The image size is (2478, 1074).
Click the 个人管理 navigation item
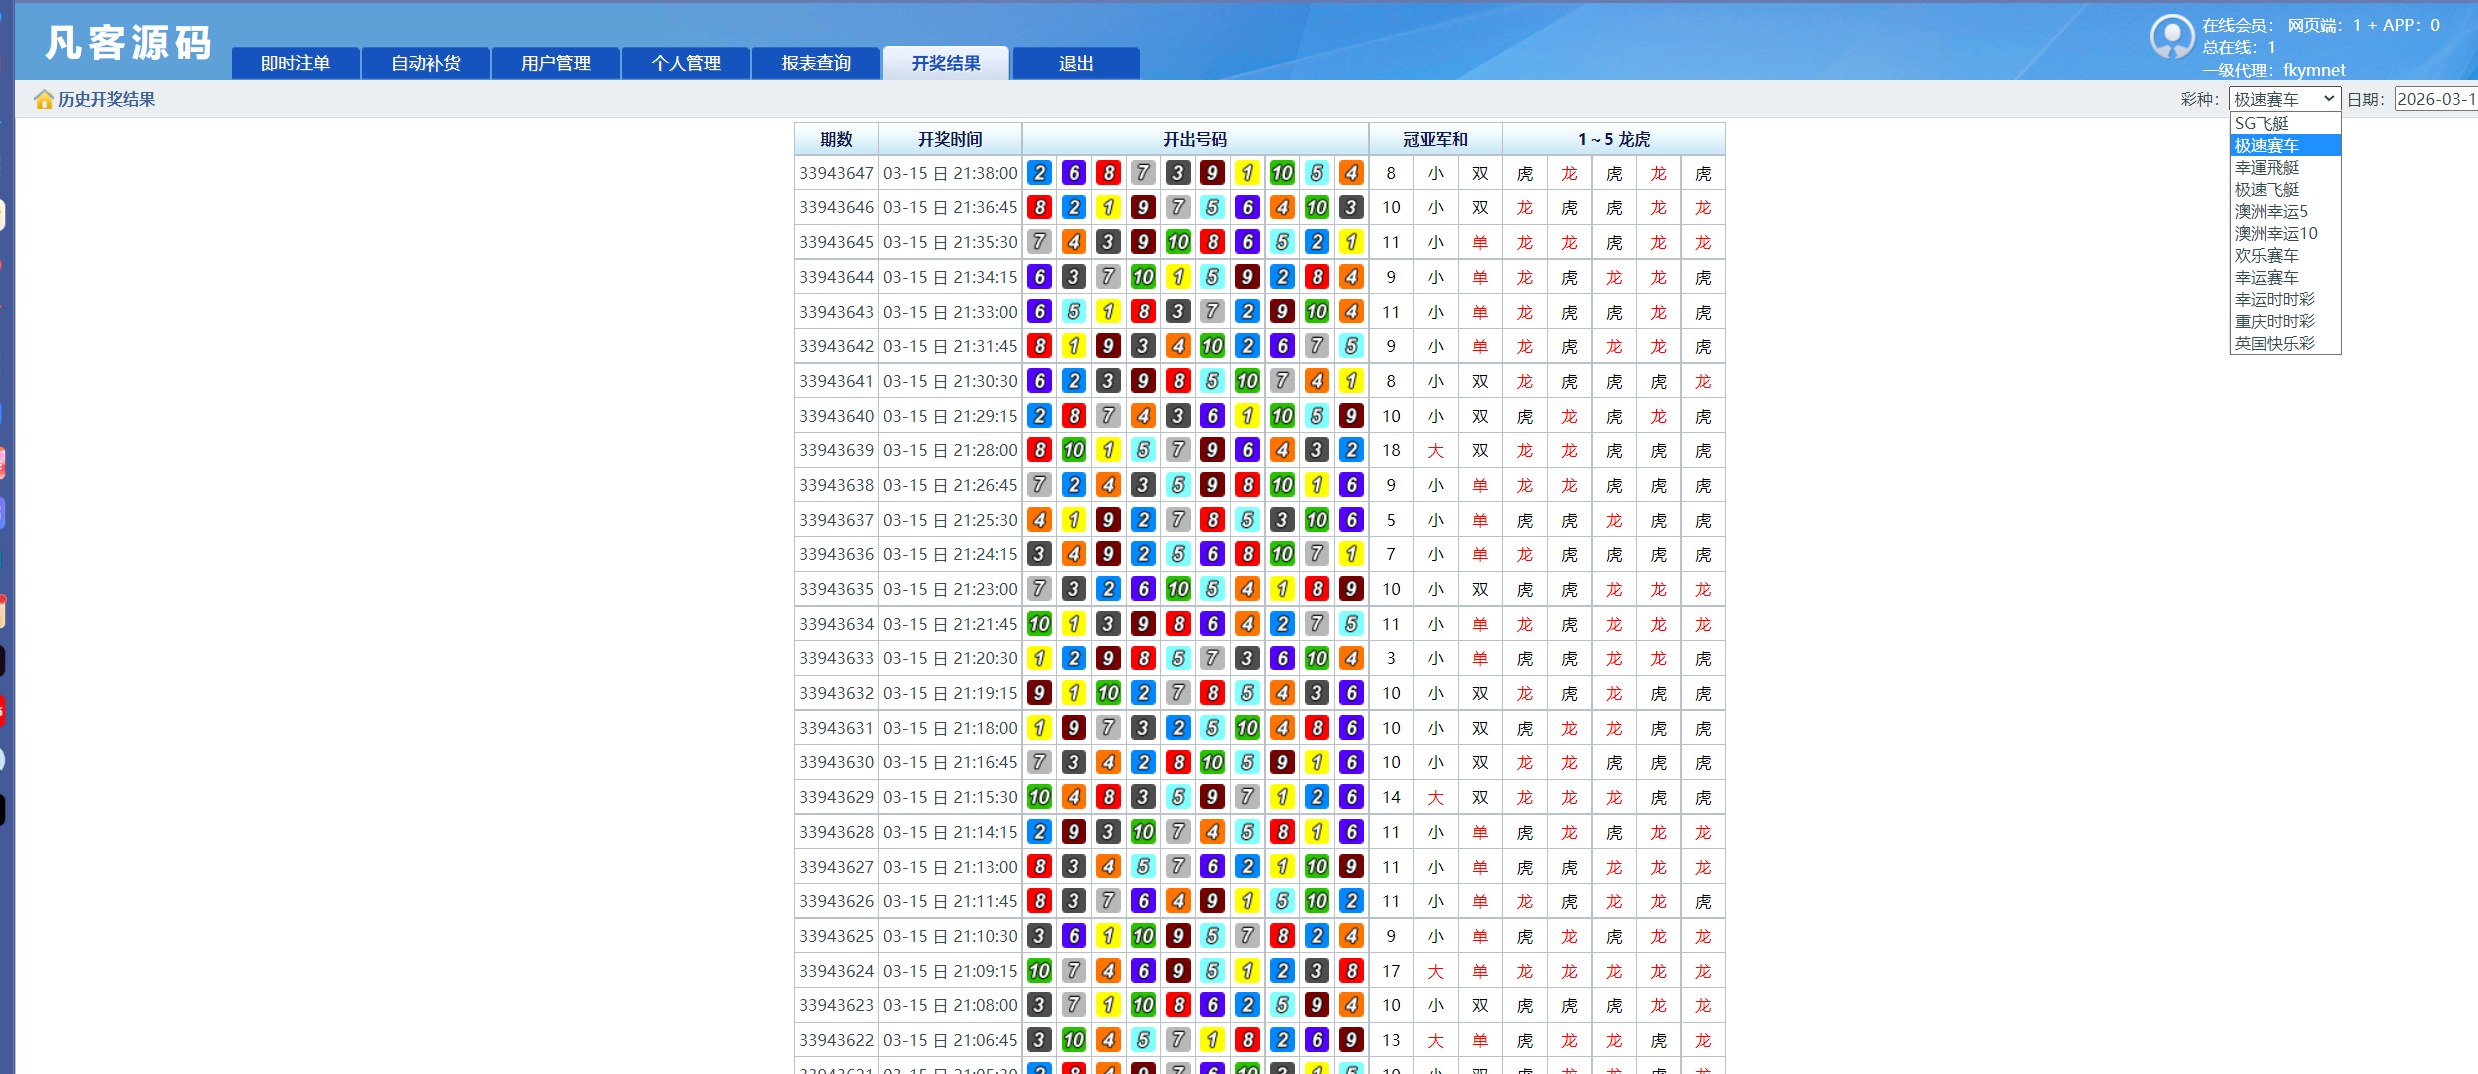685,62
